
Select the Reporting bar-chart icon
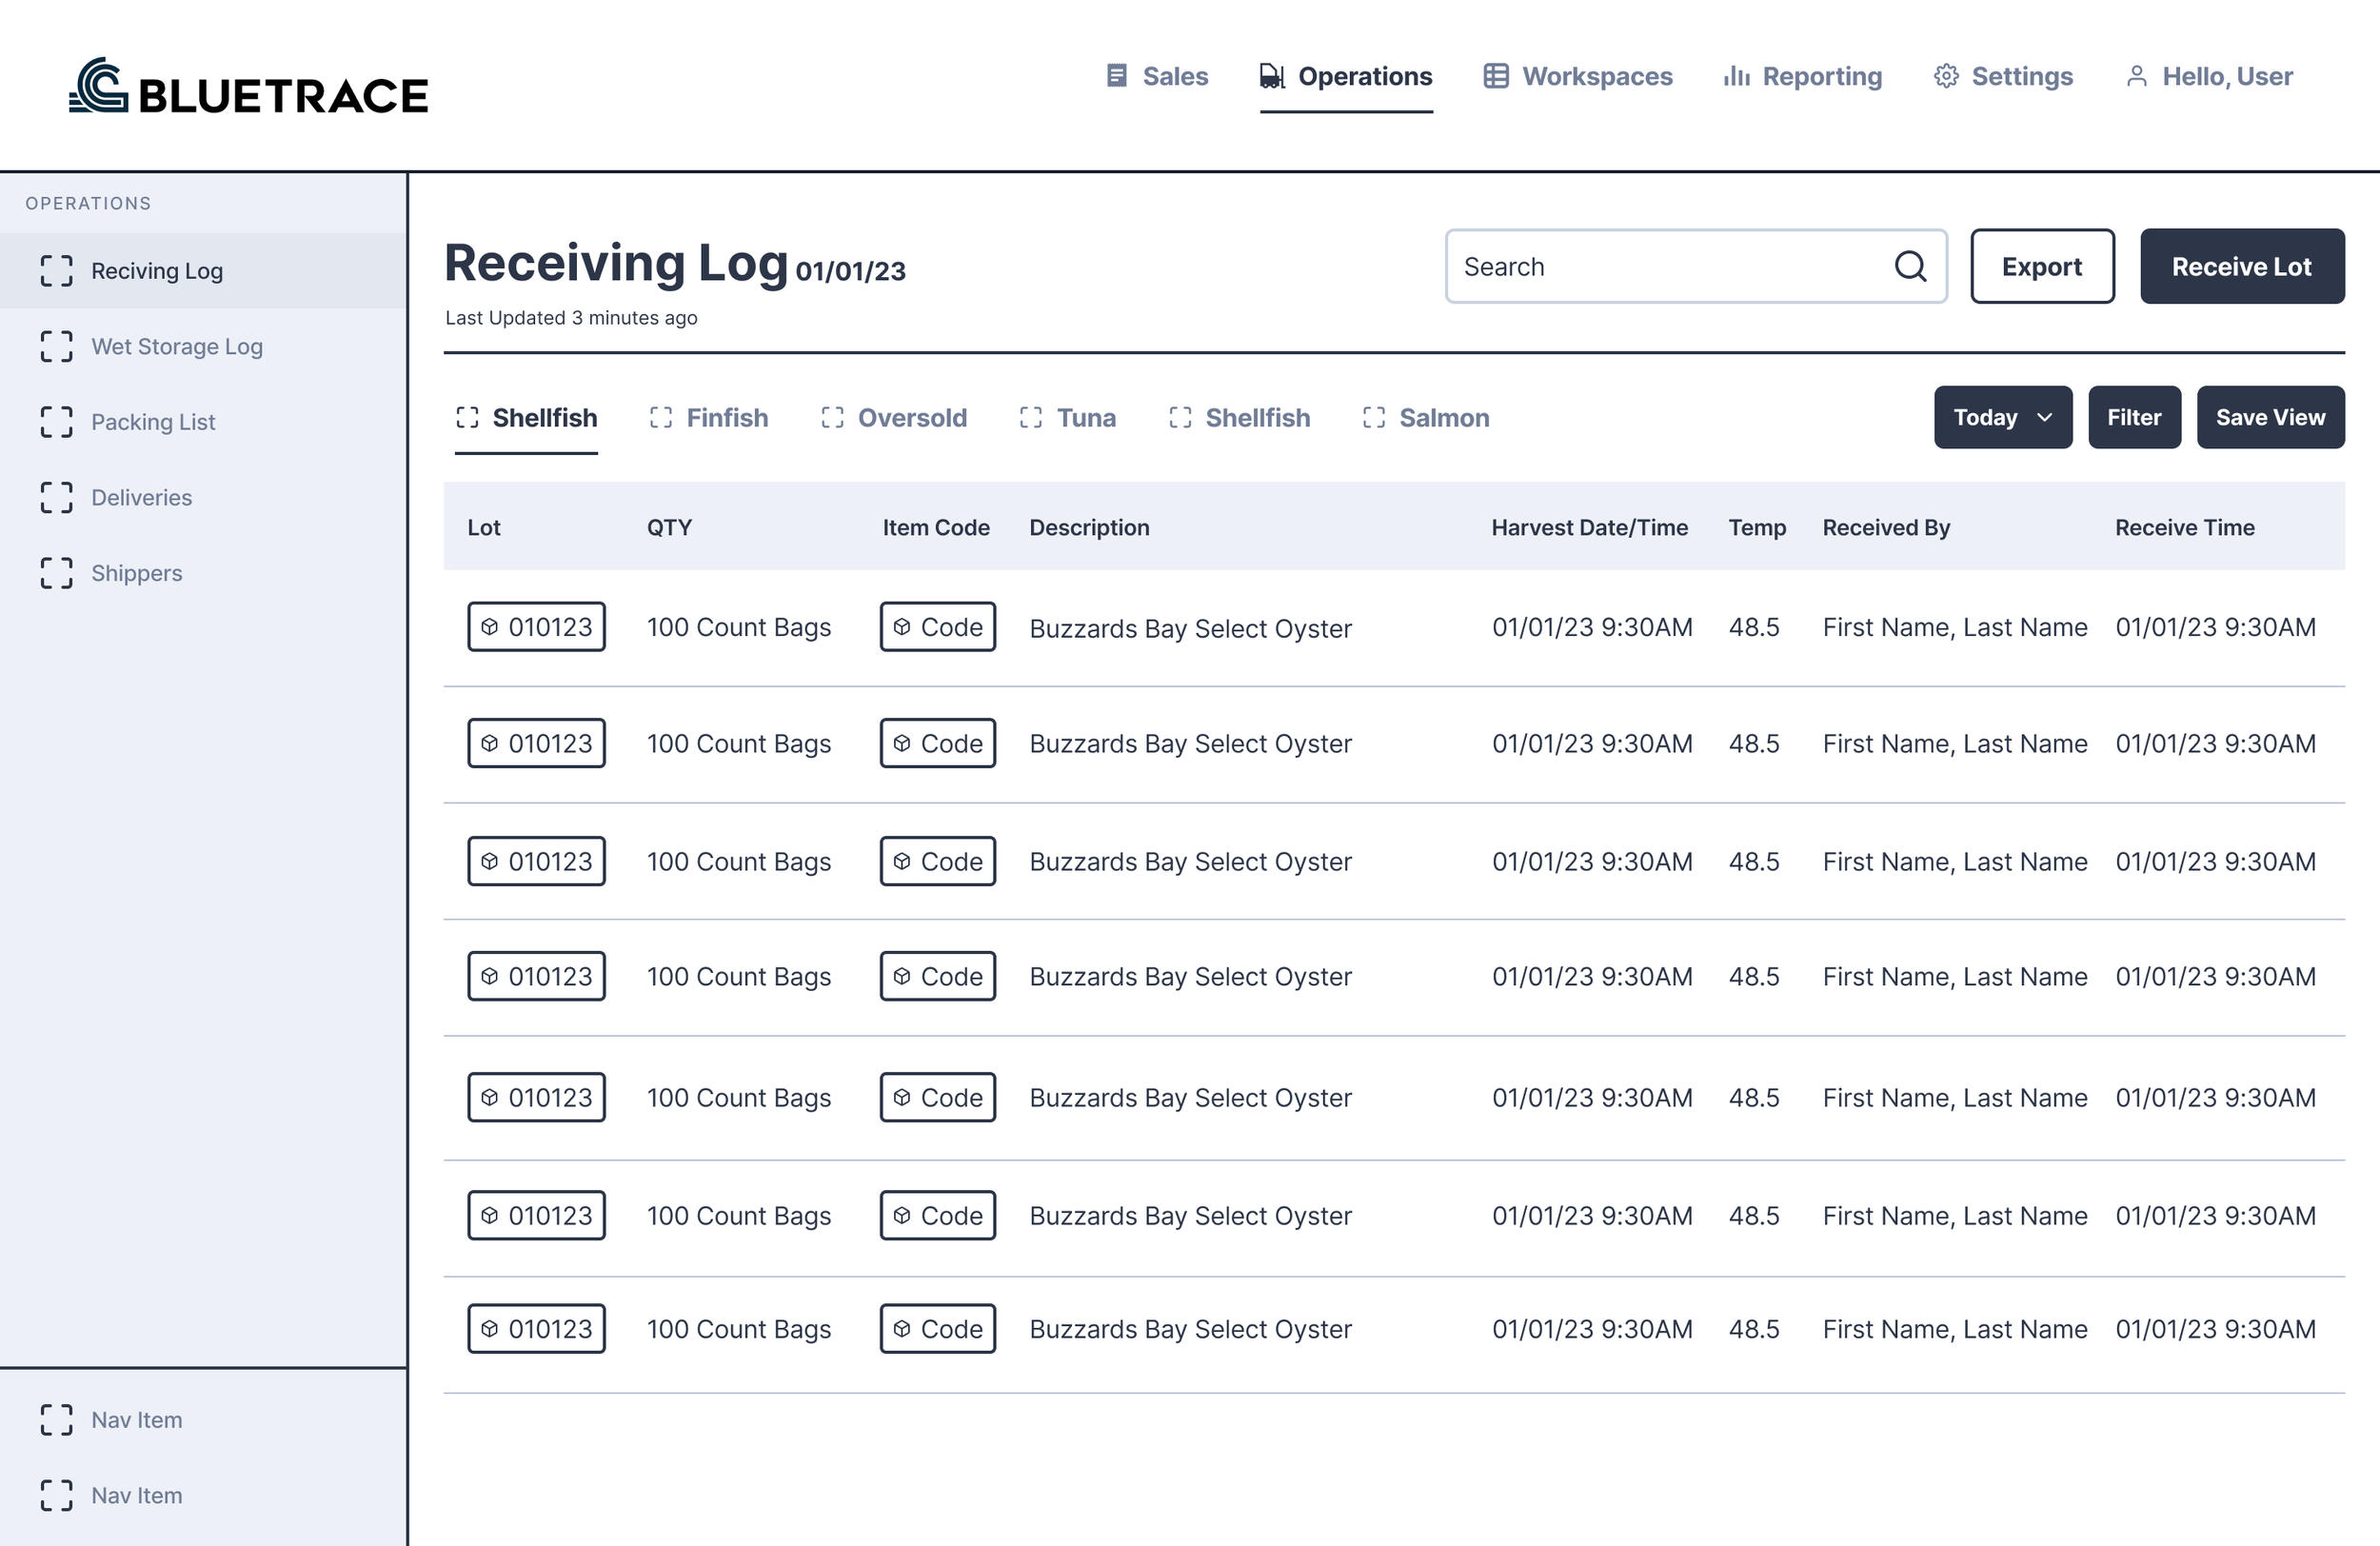1736,75
